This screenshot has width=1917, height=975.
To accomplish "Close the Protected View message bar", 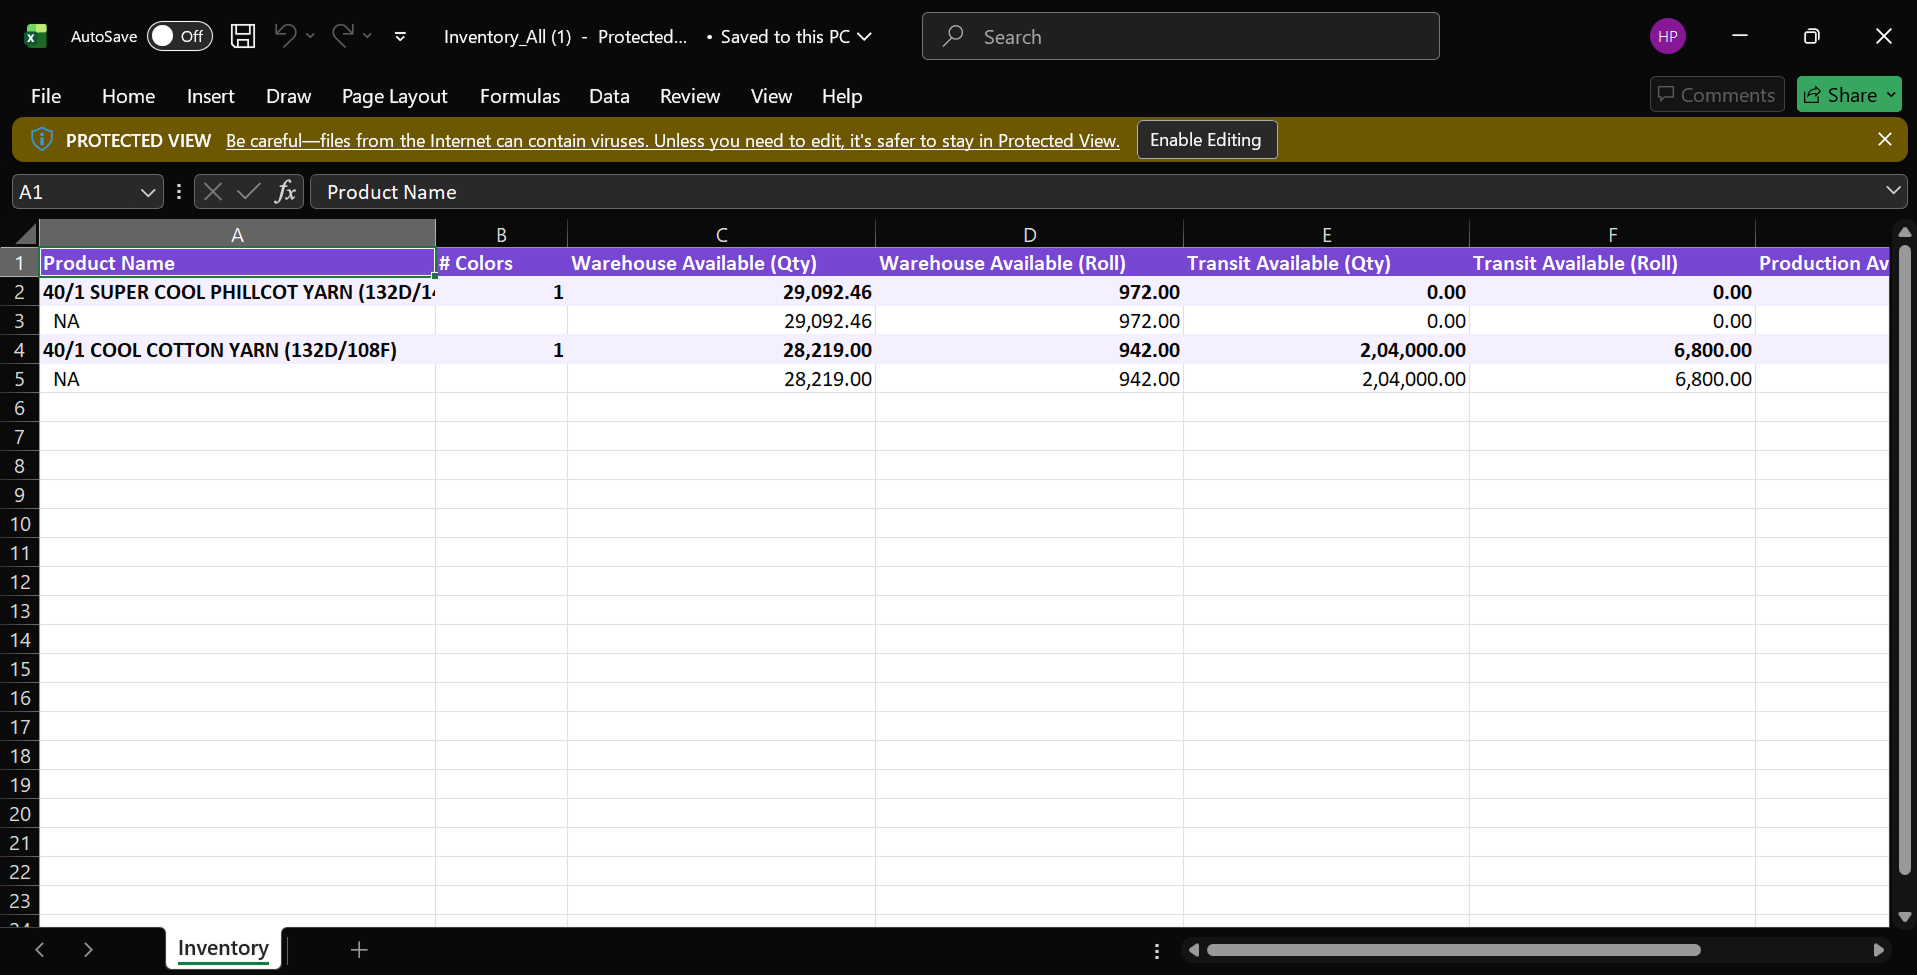I will (x=1885, y=140).
